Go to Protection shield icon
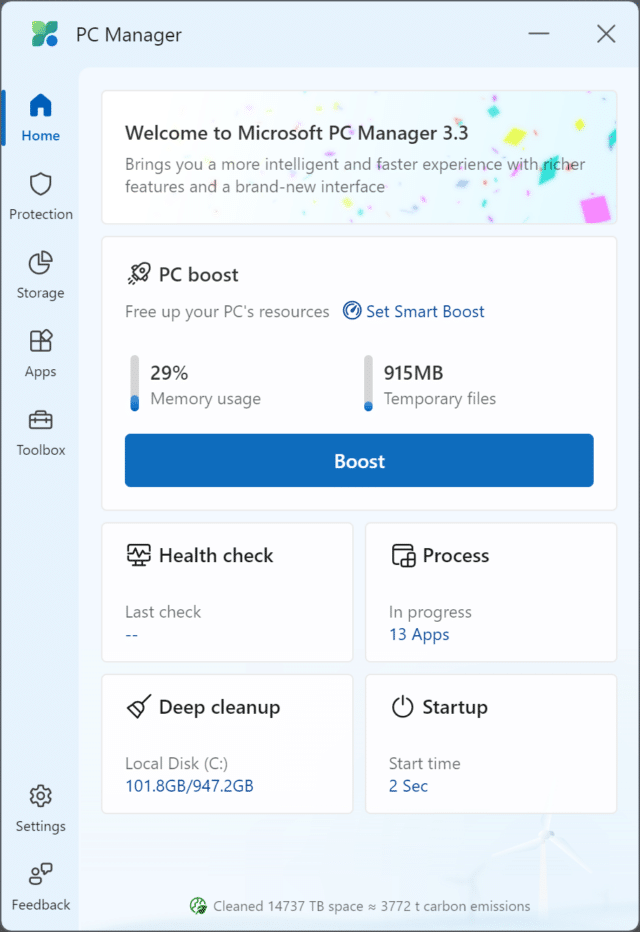The width and height of the screenshot is (640, 932). (40, 184)
